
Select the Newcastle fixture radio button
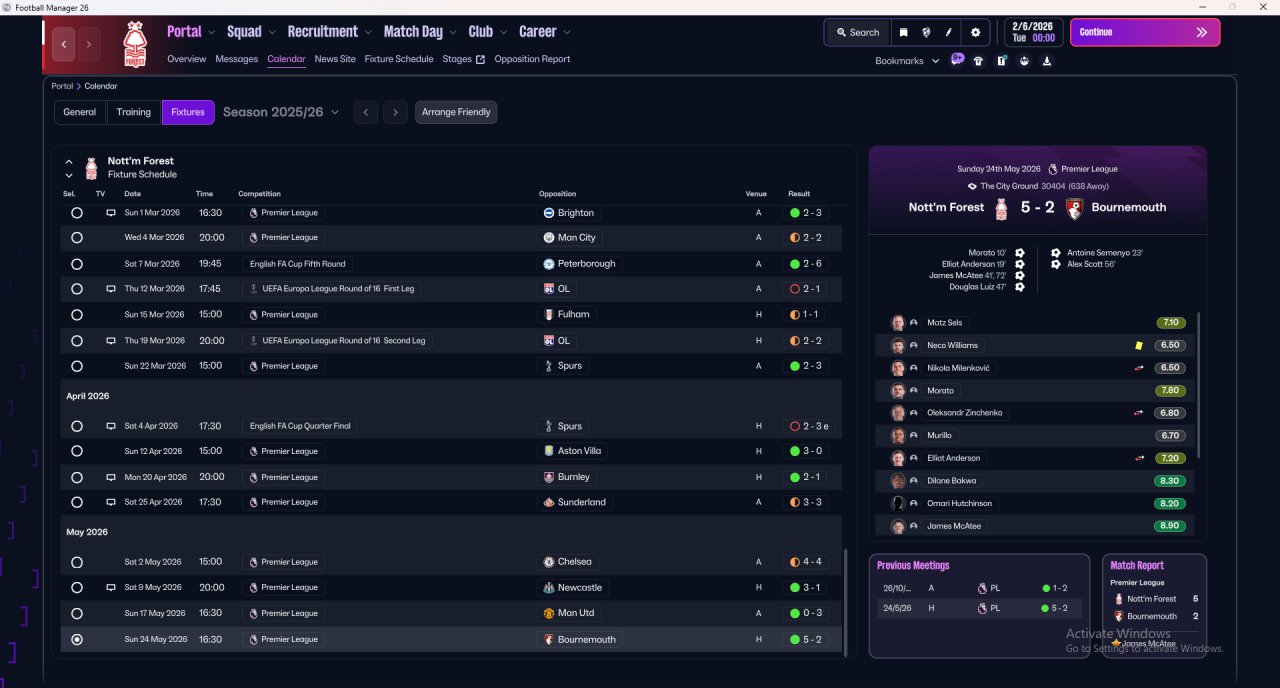coord(77,588)
